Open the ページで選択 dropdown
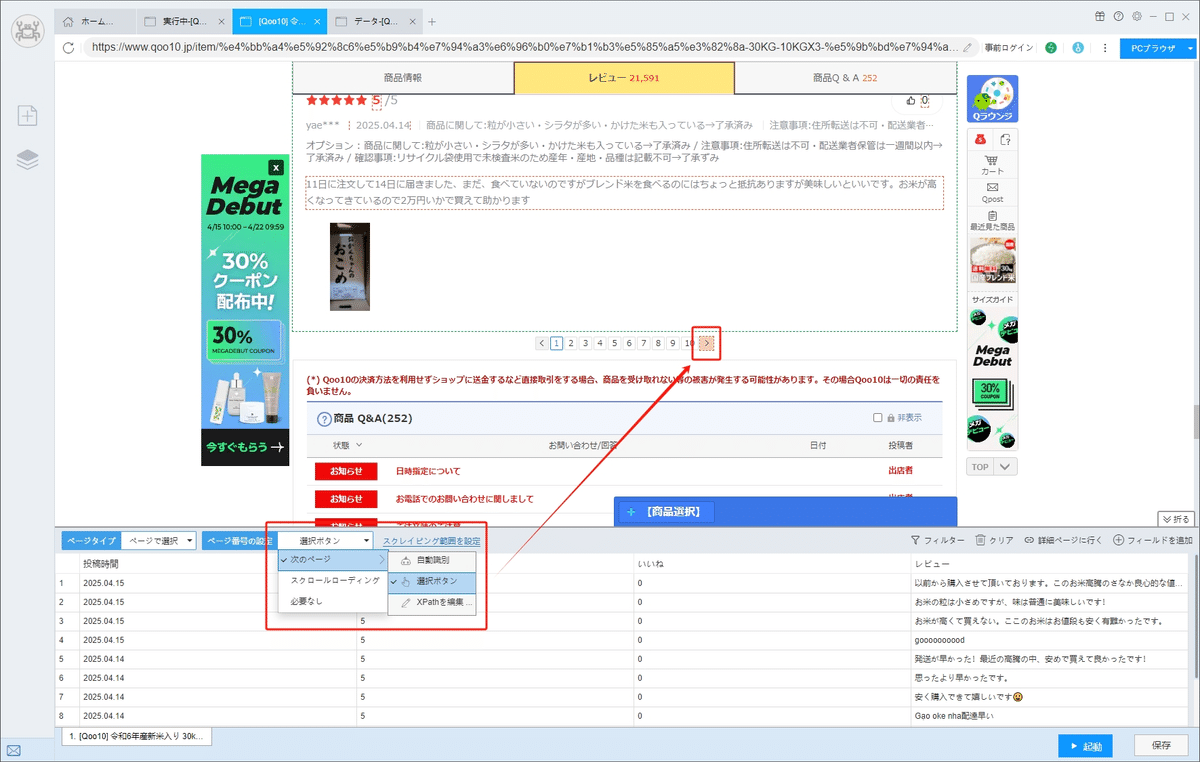Screen dimensions: 1200x762 tap(159, 541)
